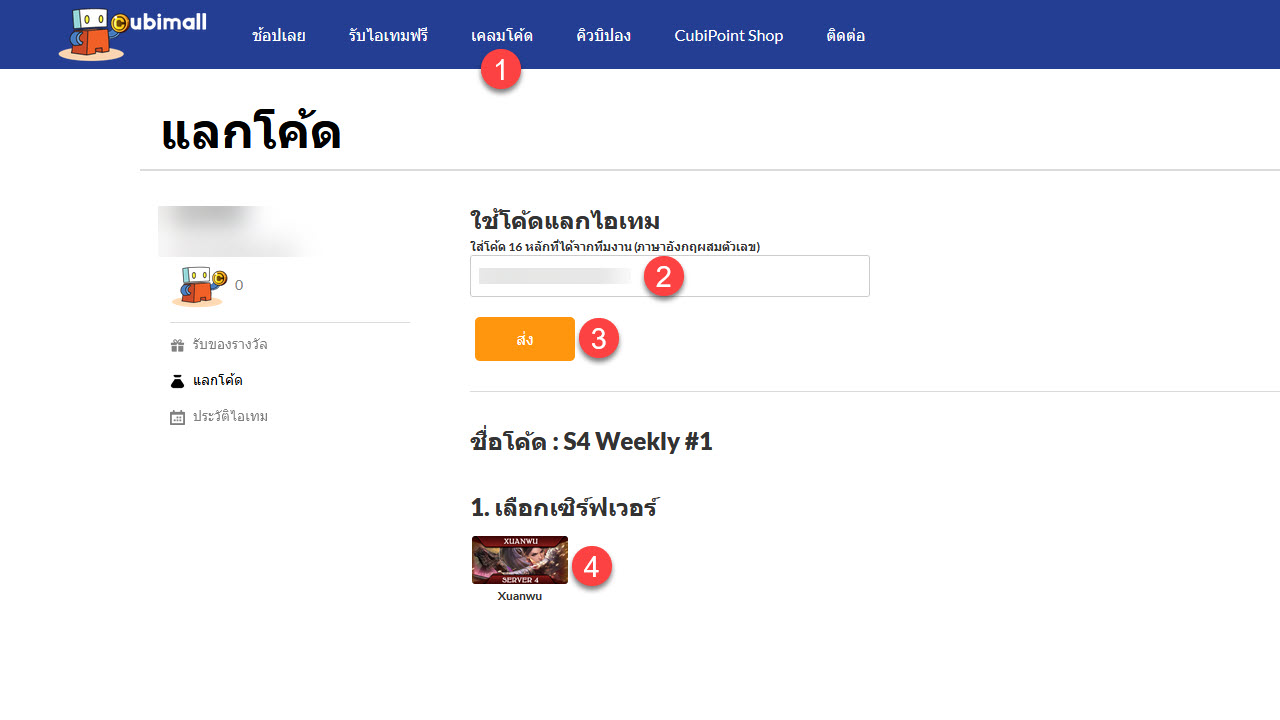
Task: Open the รับไอเทมฟรี menu item
Action: 388,36
